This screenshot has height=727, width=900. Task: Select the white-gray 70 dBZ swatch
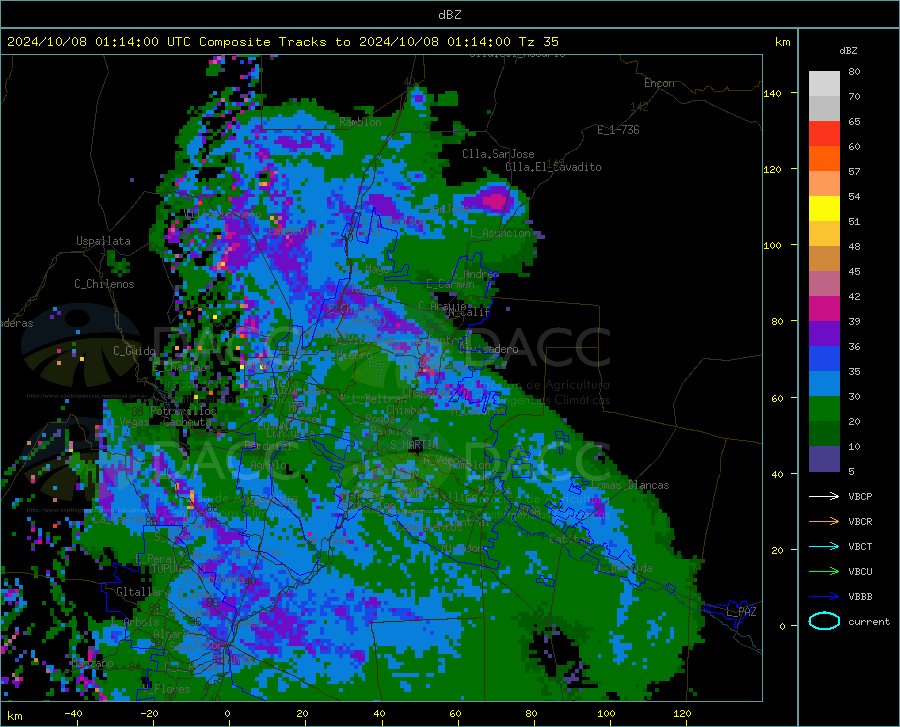[824, 84]
